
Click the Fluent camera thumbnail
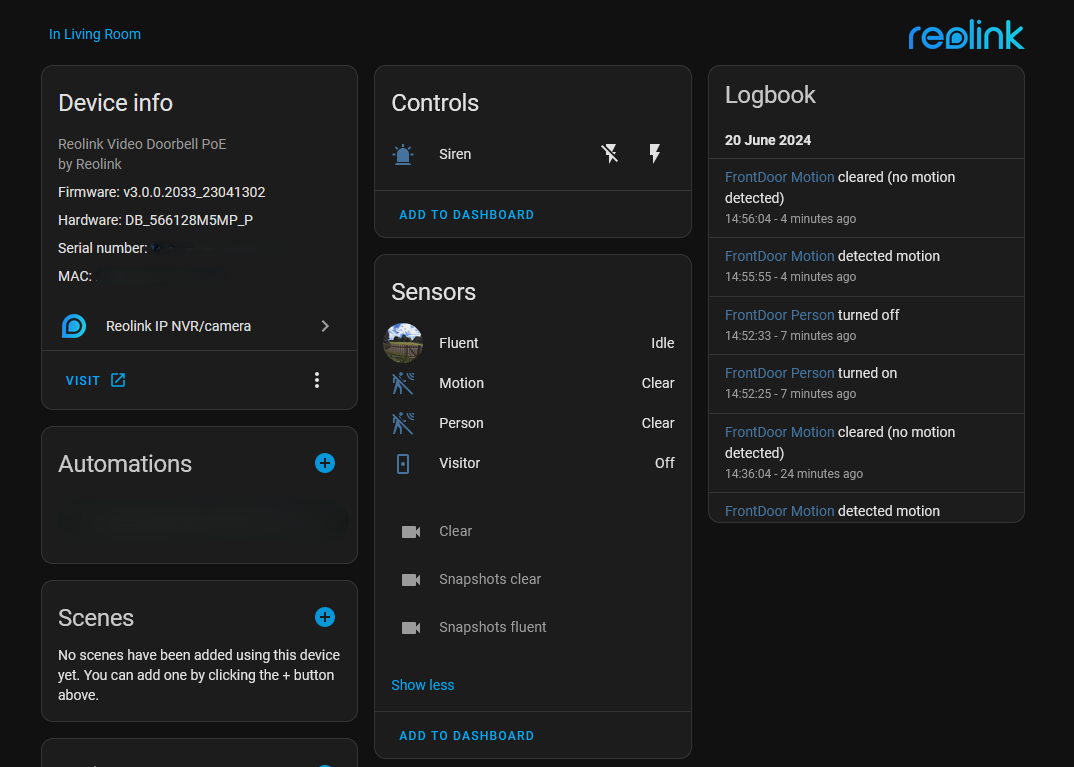pyautogui.click(x=403, y=342)
